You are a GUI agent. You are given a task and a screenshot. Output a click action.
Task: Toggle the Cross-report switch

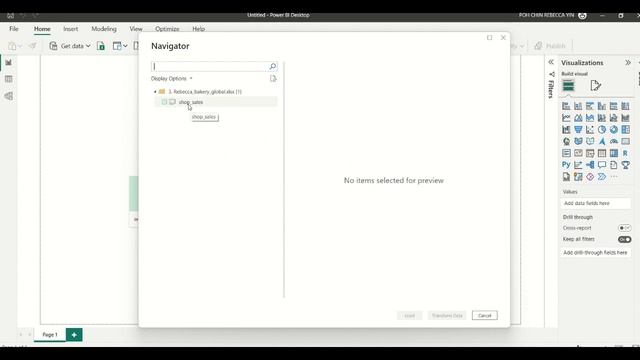coord(624,228)
